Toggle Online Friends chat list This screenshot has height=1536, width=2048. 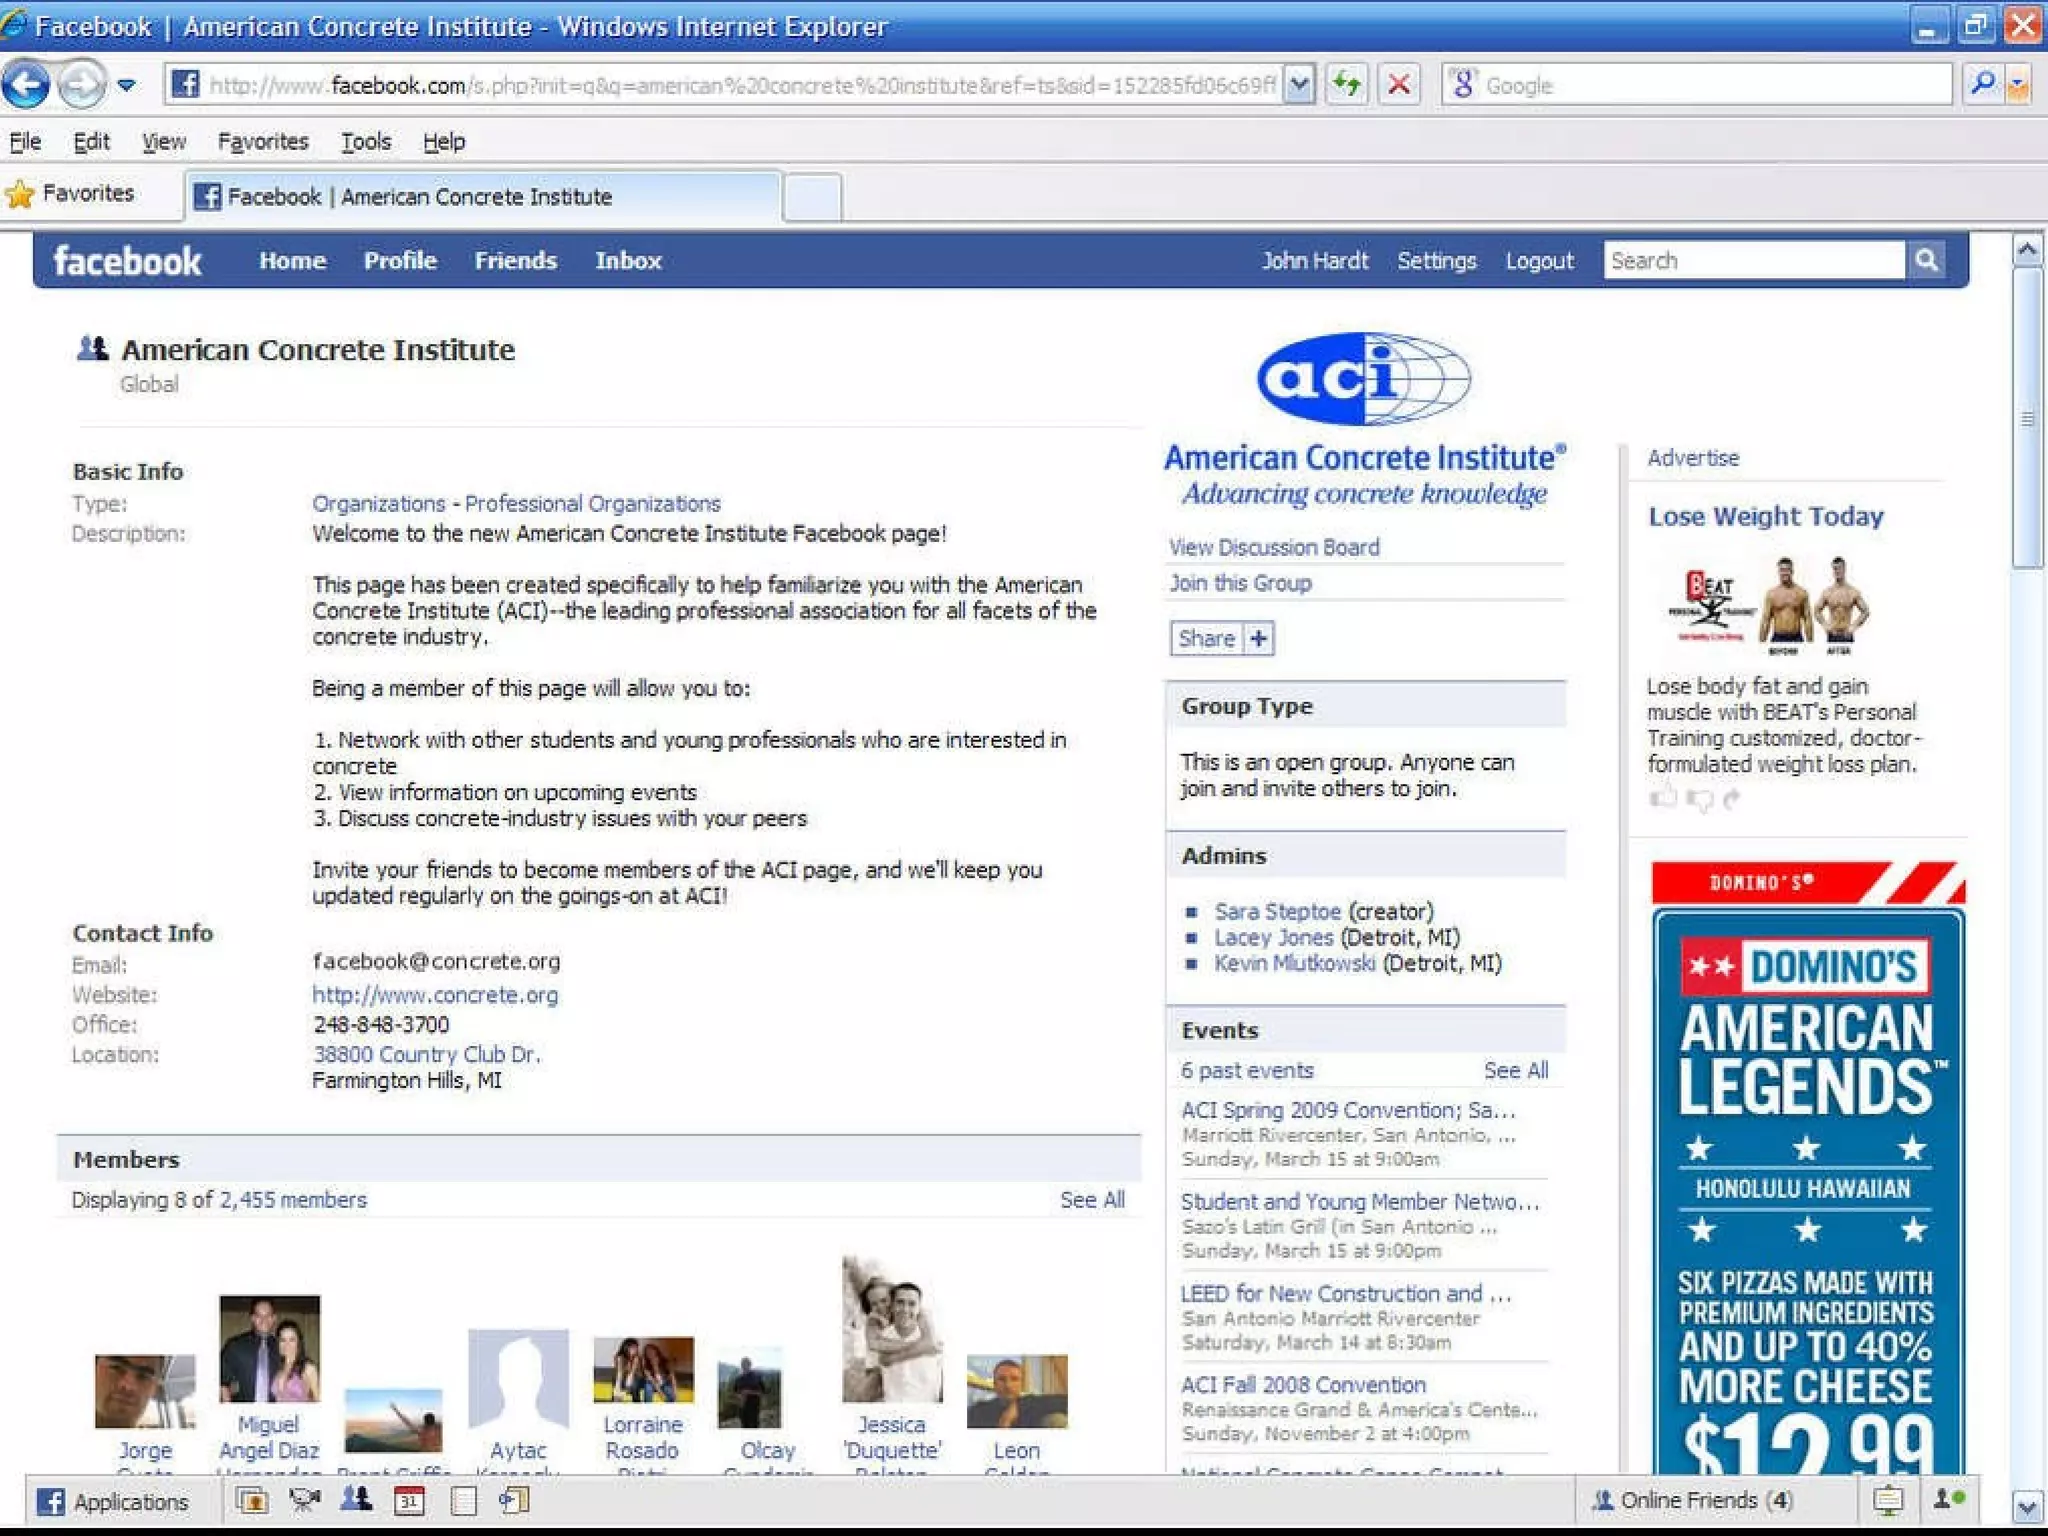pyautogui.click(x=1693, y=1500)
